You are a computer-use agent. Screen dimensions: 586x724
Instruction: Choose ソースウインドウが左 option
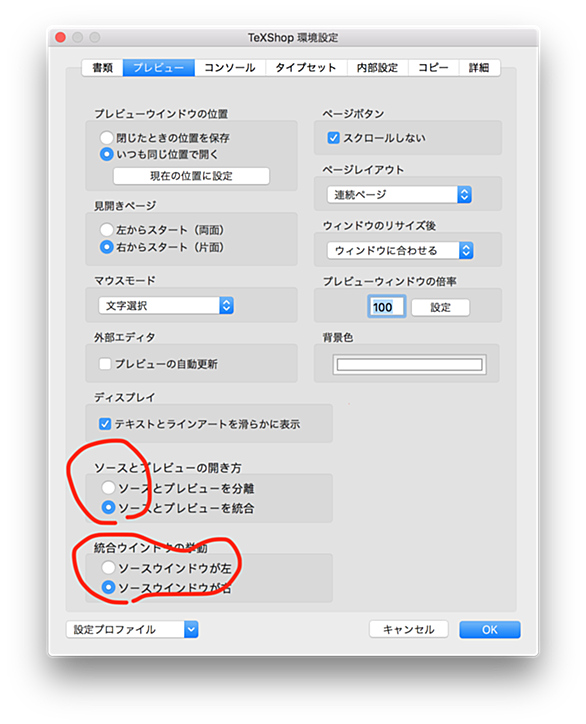point(108,567)
